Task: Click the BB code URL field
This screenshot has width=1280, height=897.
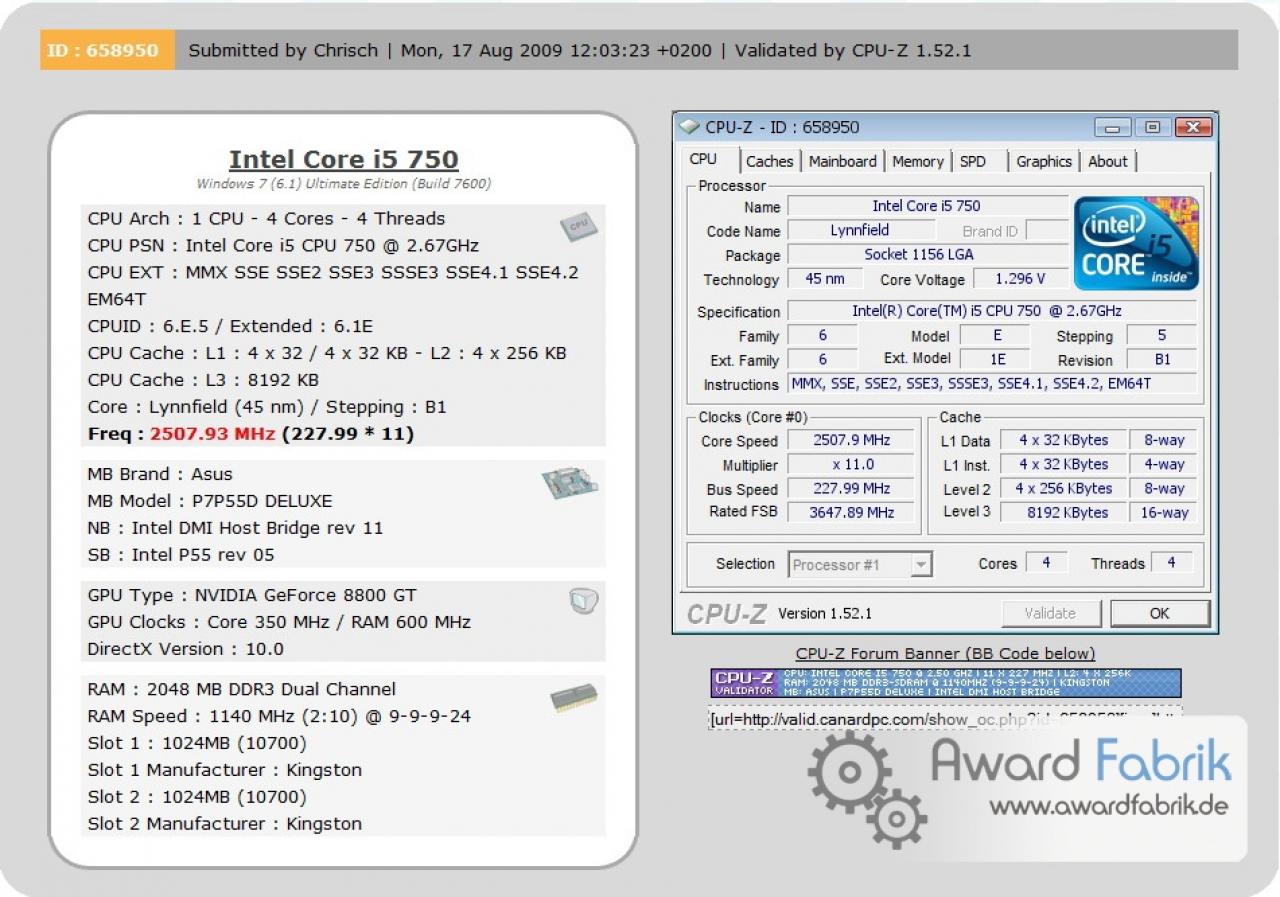Action: click(x=945, y=718)
